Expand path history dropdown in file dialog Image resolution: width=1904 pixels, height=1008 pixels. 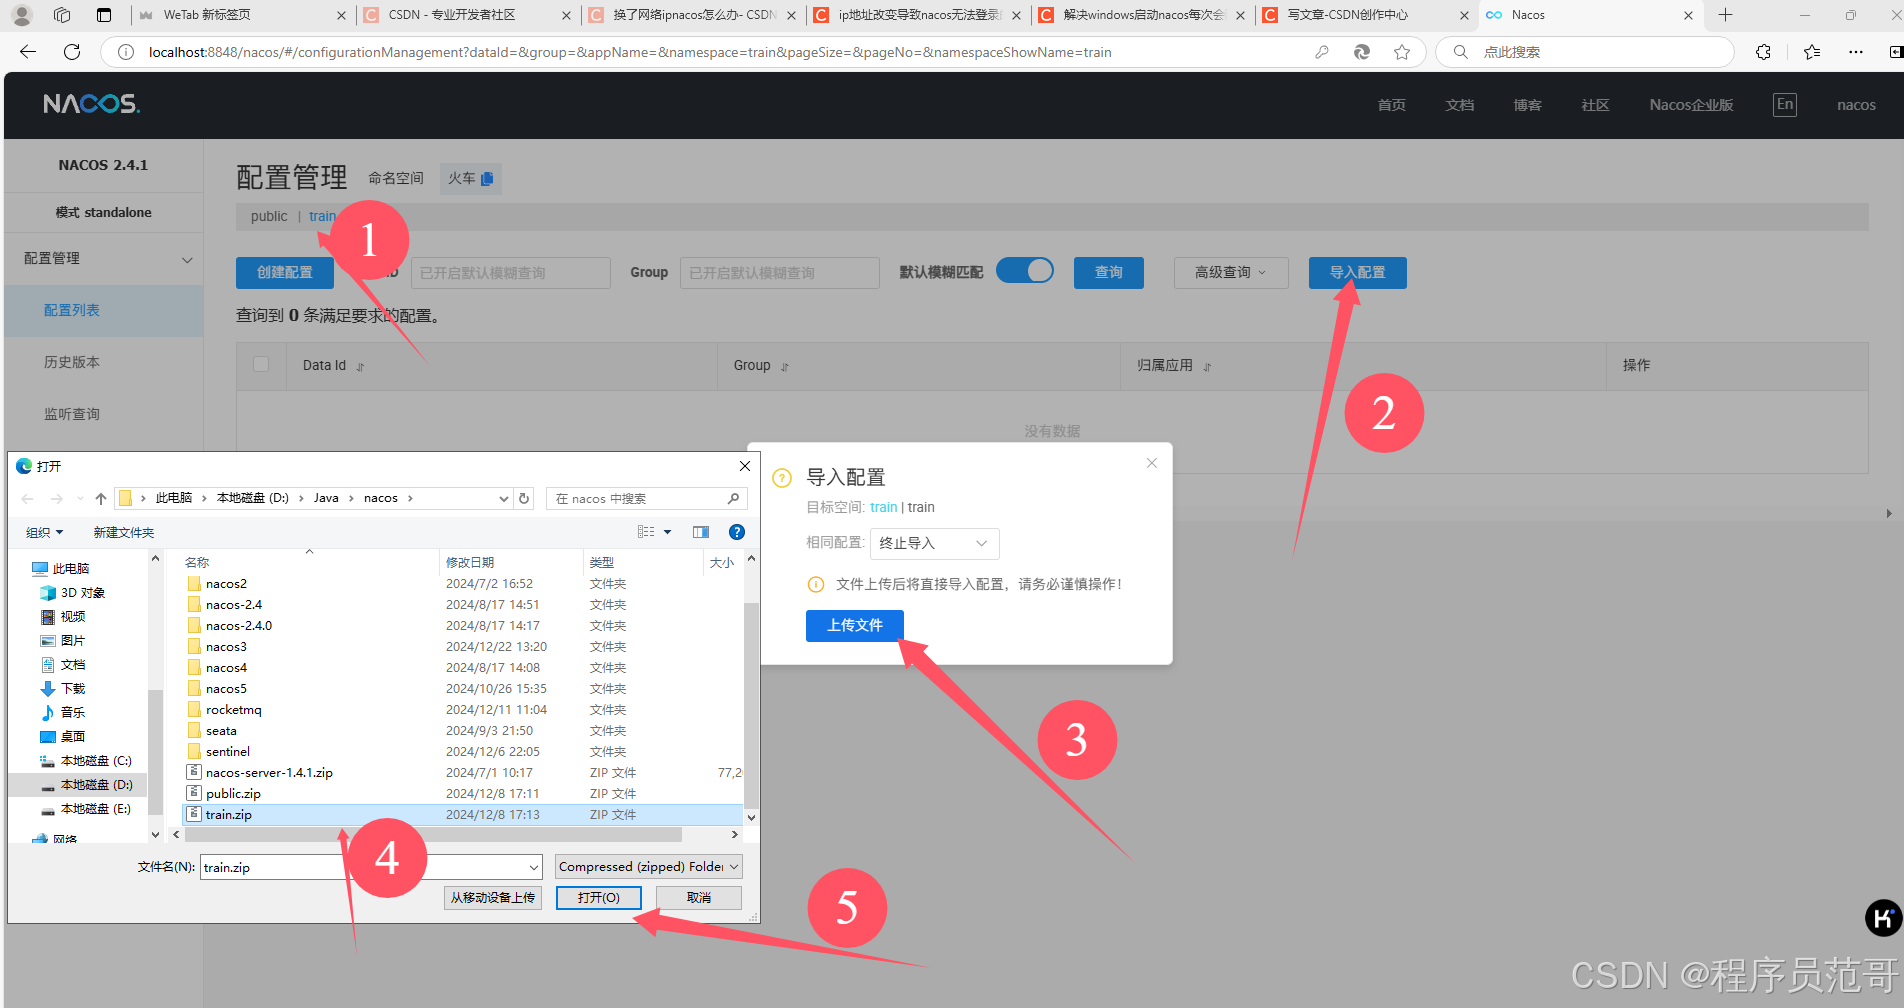click(x=503, y=498)
